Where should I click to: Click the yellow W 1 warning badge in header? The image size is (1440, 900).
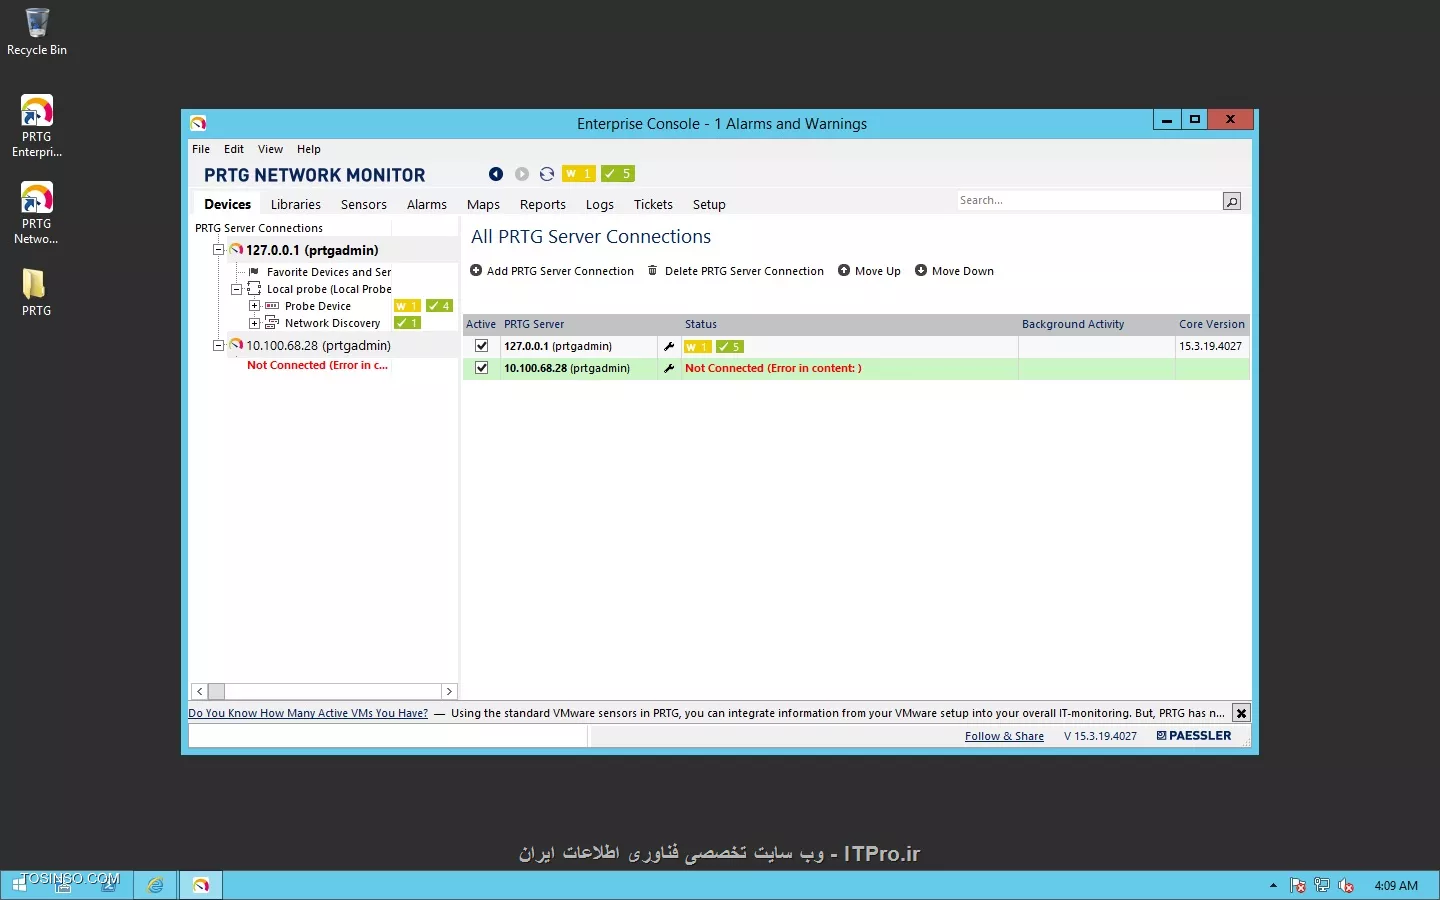pos(579,174)
